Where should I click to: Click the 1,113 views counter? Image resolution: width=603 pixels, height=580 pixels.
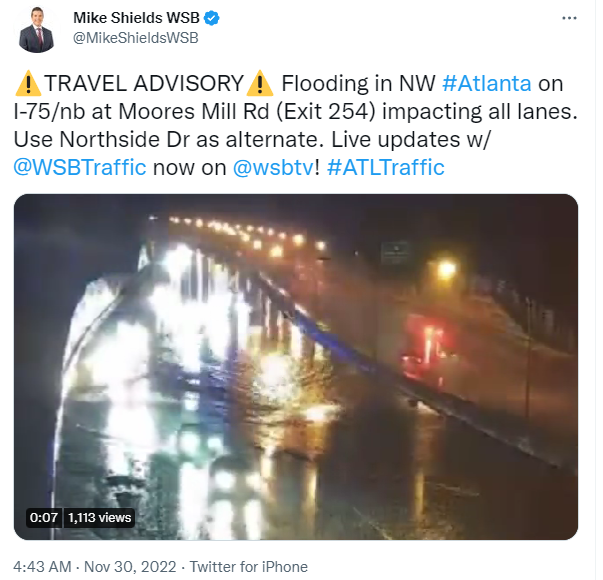[99, 517]
